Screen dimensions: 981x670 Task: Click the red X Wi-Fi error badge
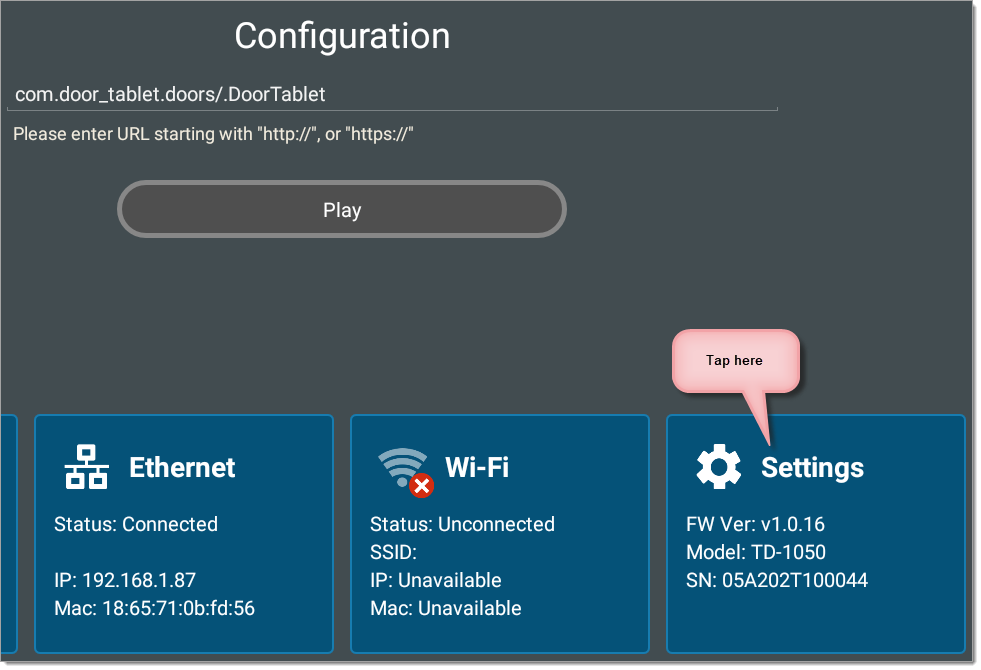point(422,485)
